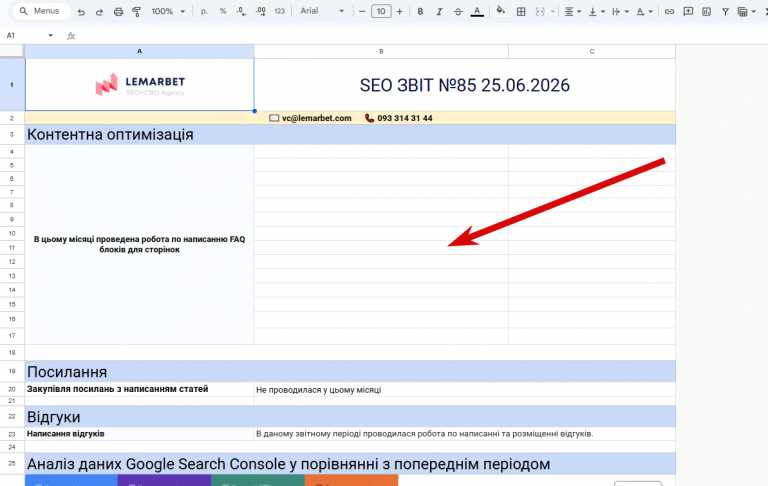The width and height of the screenshot is (768, 486).
Task: Open the Name box dropdown arrow
Action: coord(50,35)
